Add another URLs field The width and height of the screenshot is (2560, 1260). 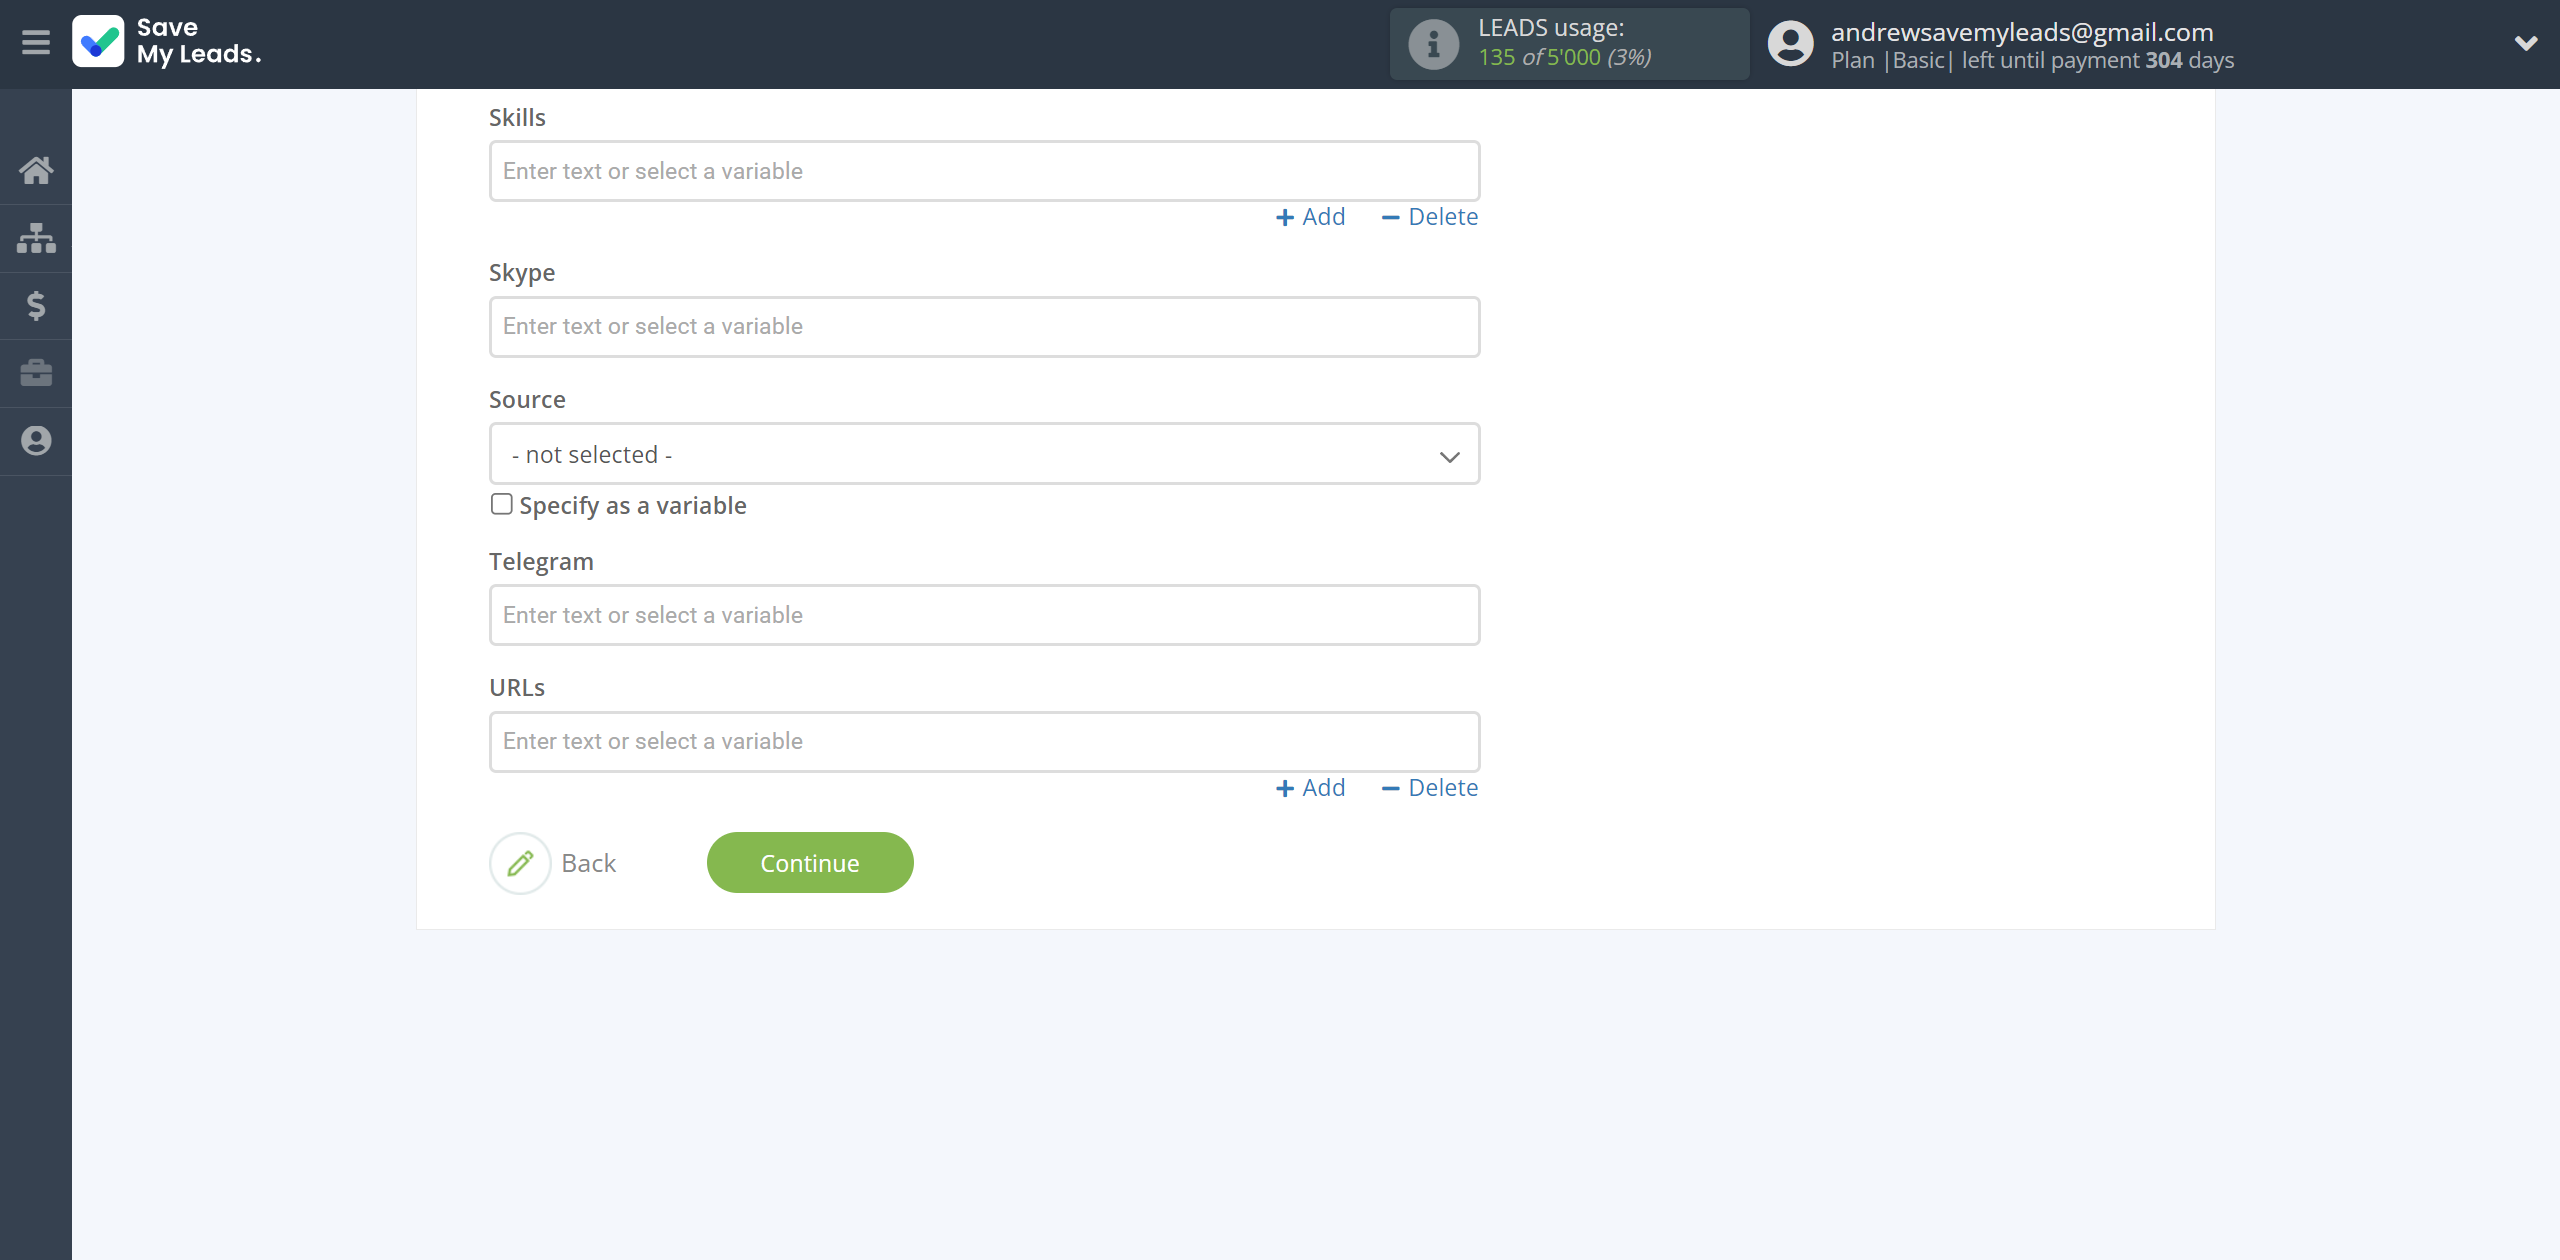[1310, 788]
